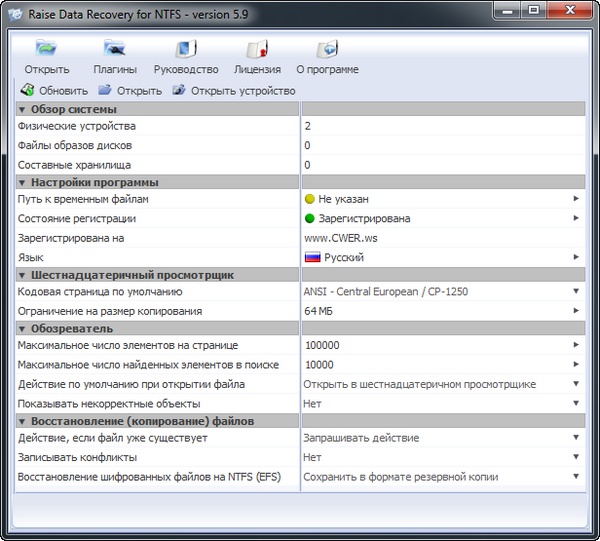Viewport: 600px width, 541px height.
Task: Open the Показывать некорректные объекты dropdown
Action: coord(576,403)
